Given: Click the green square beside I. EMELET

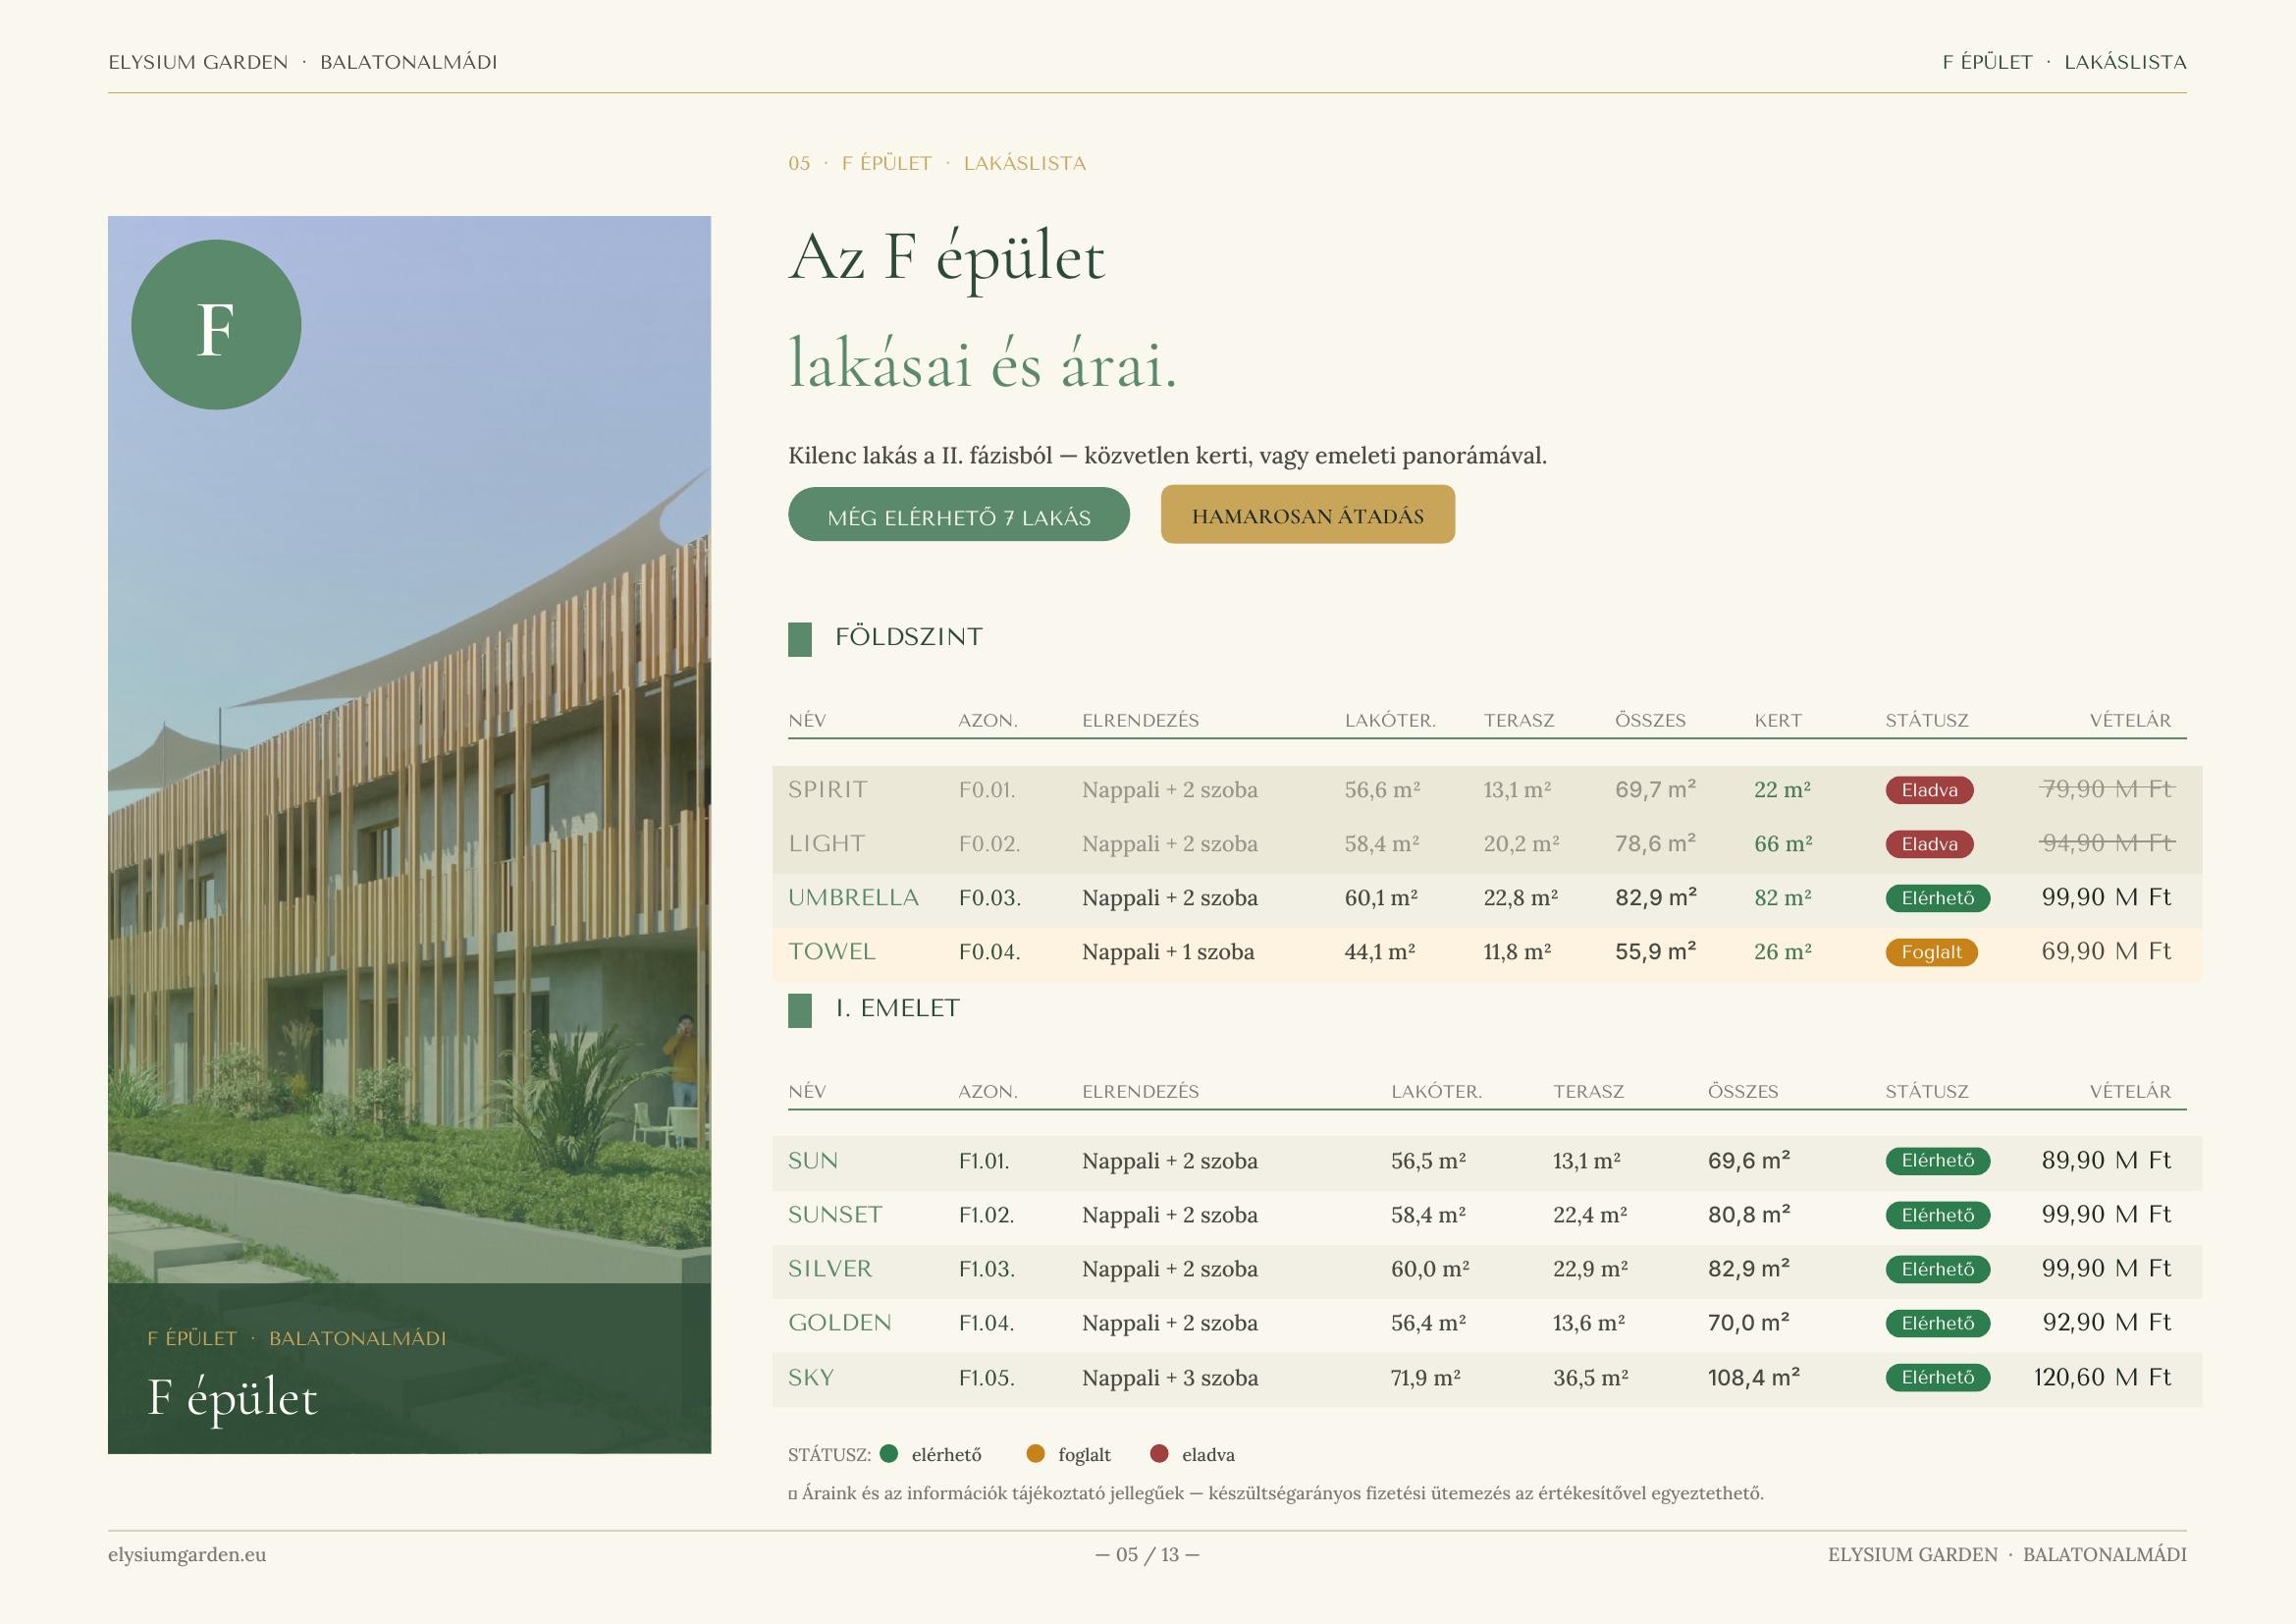Looking at the screenshot, I should 799,1010.
